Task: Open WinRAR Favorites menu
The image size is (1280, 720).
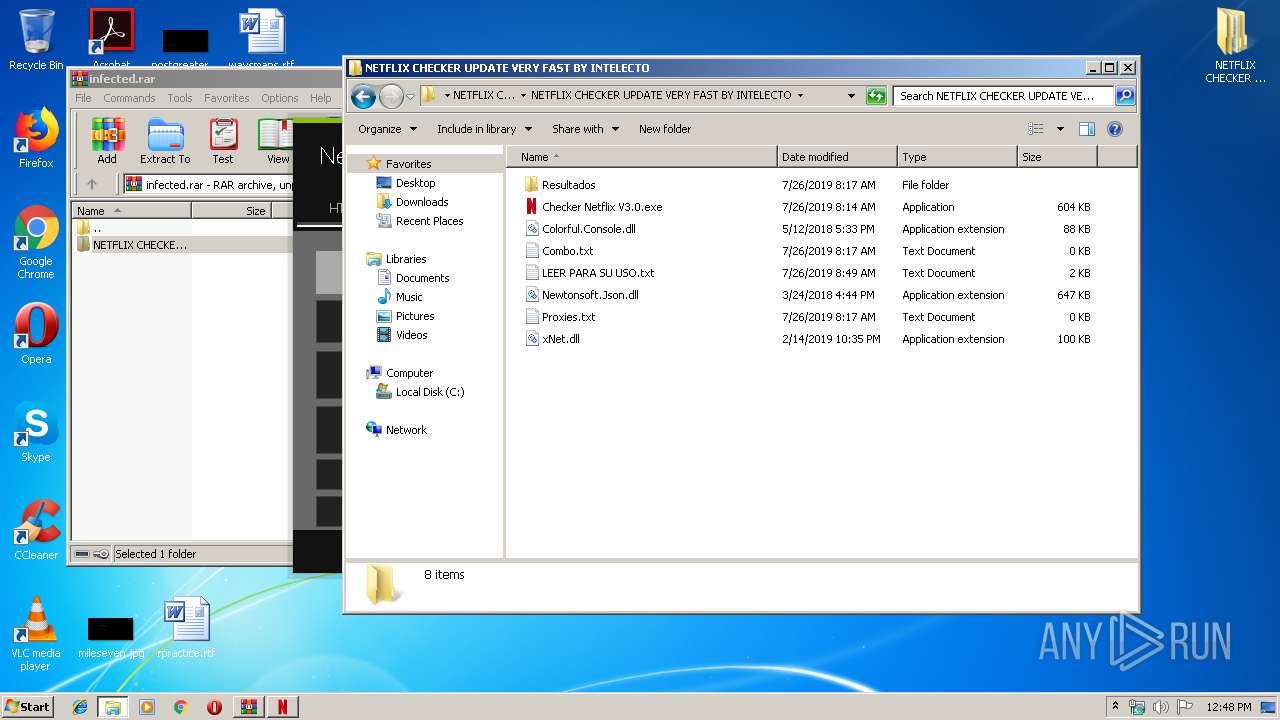Action: coord(227,98)
